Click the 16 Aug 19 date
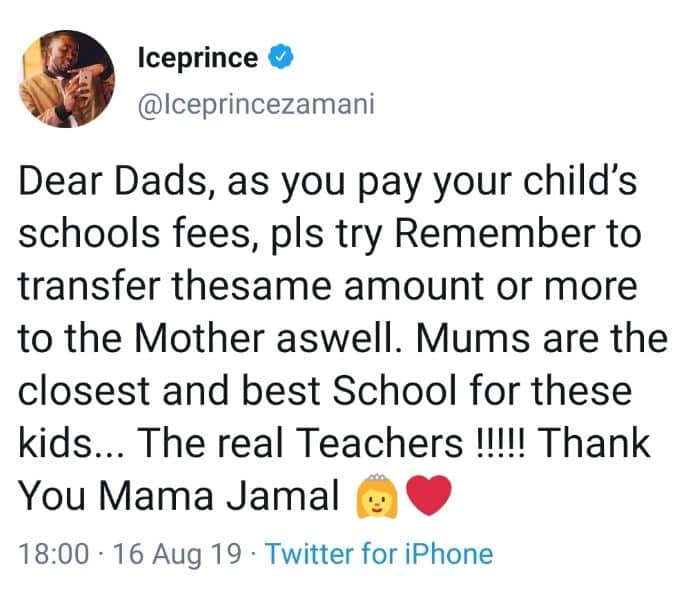 click(177, 554)
